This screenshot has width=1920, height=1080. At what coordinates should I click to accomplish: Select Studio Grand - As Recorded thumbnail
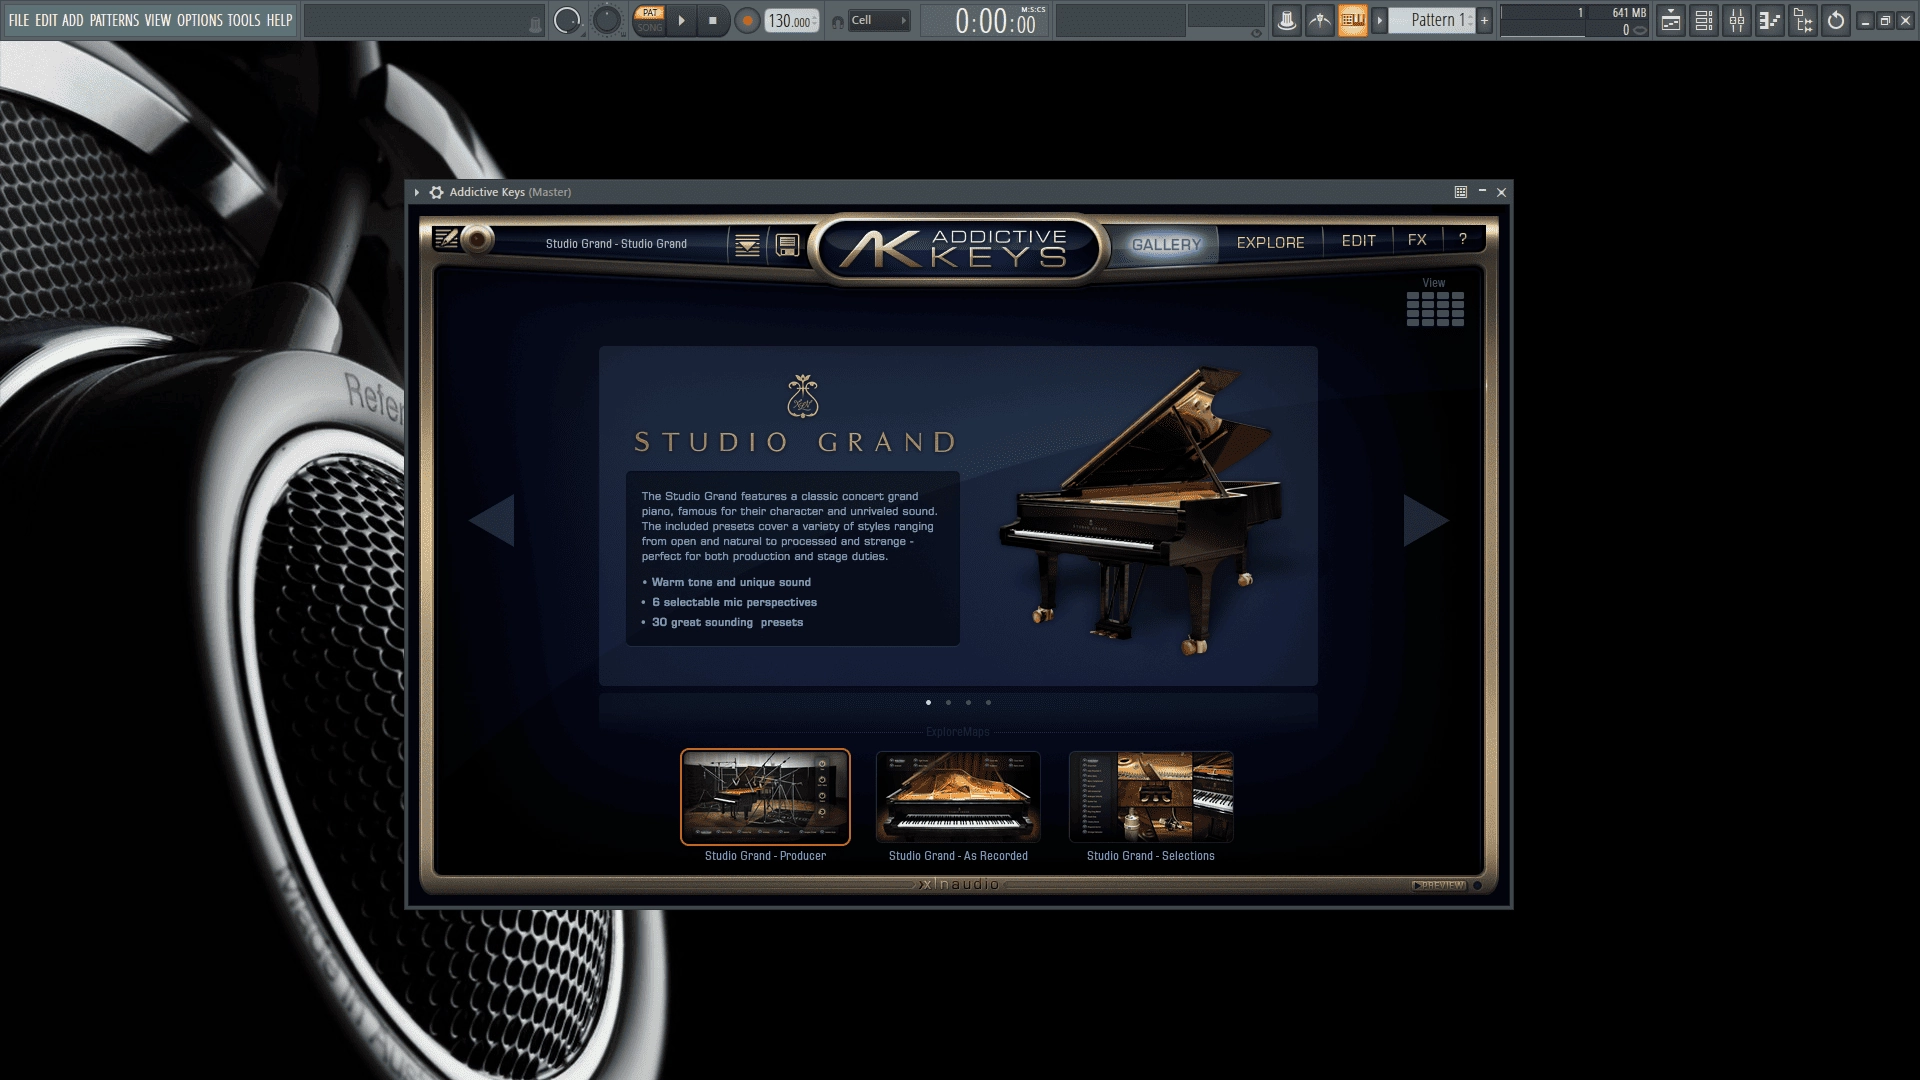(958, 797)
